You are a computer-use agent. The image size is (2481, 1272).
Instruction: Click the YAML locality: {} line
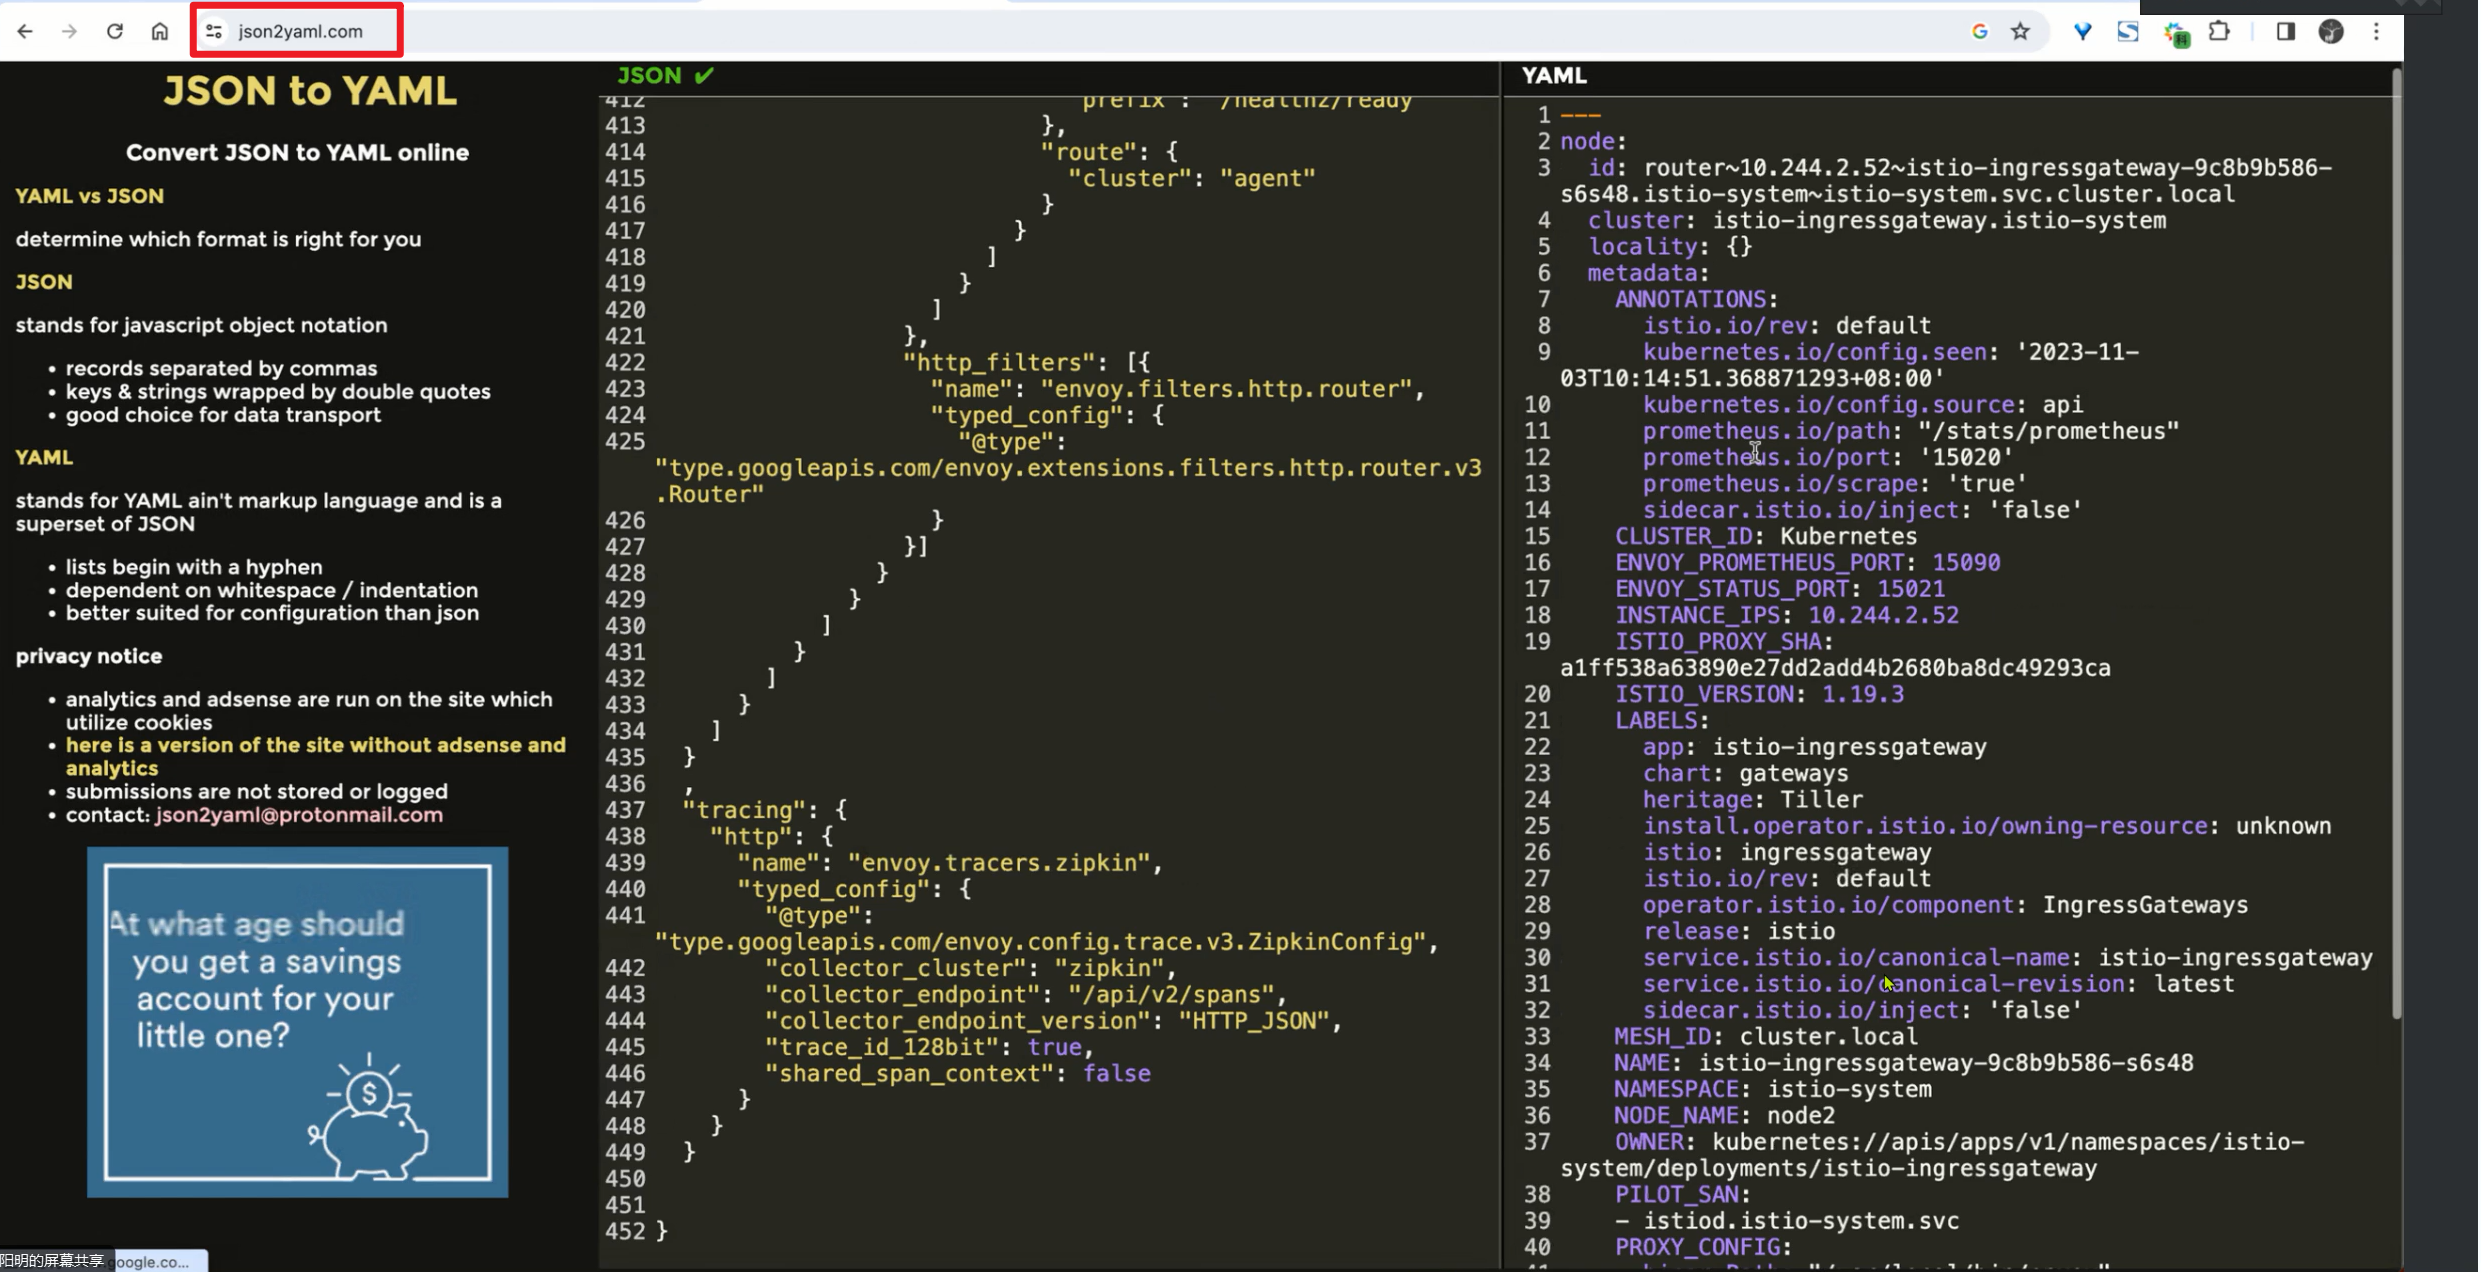coord(1670,246)
